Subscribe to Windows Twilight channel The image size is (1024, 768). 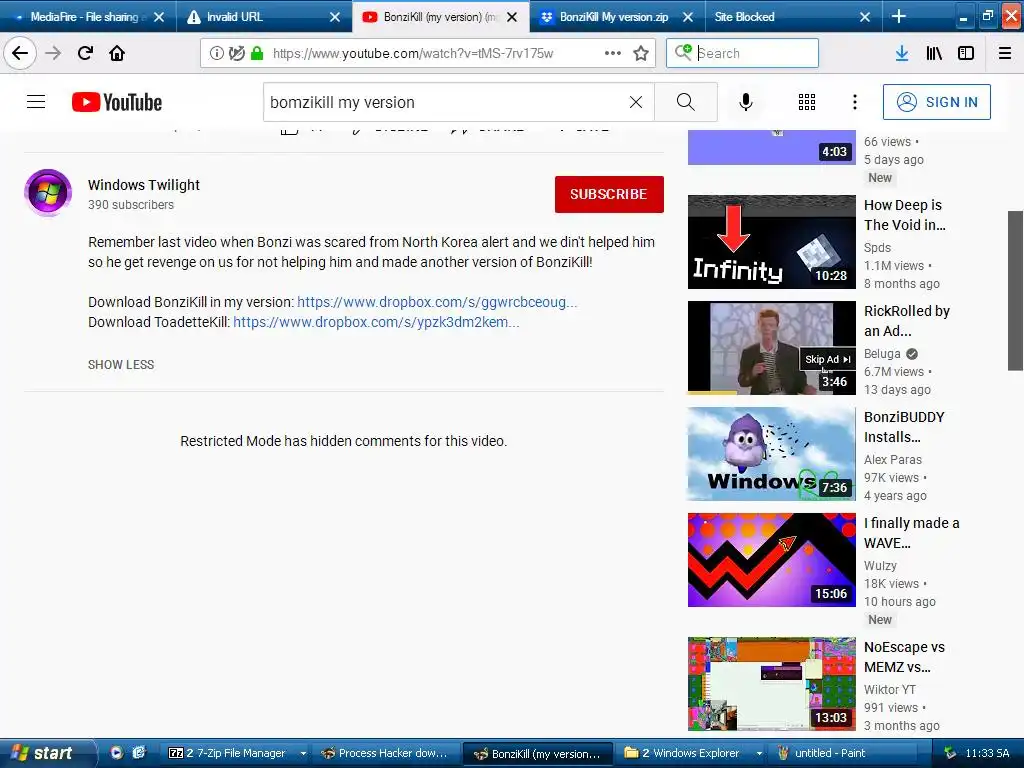click(x=609, y=194)
